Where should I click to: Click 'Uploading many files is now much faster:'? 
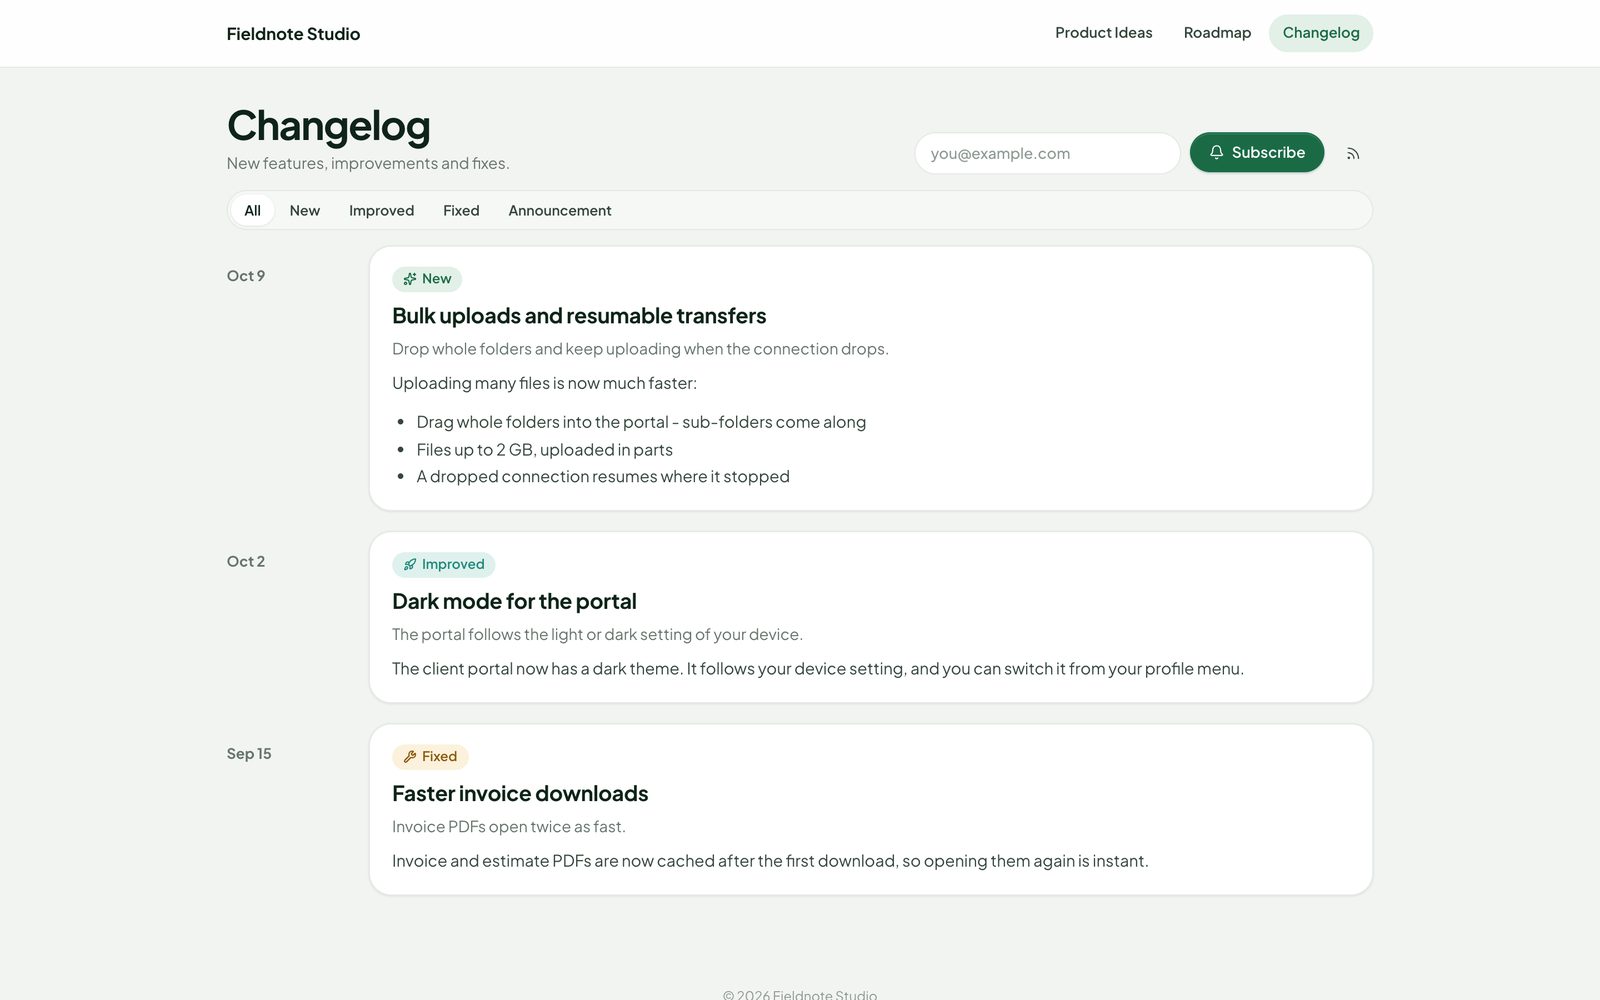click(544, 383)
